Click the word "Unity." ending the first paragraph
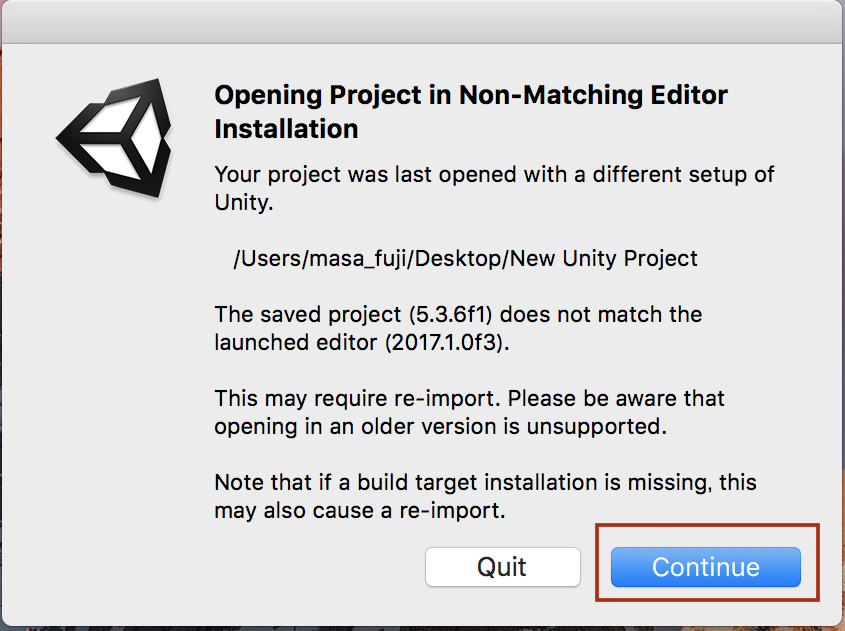Image resolution: width=845 pixels, height=631 pixels. coord(244,203)
